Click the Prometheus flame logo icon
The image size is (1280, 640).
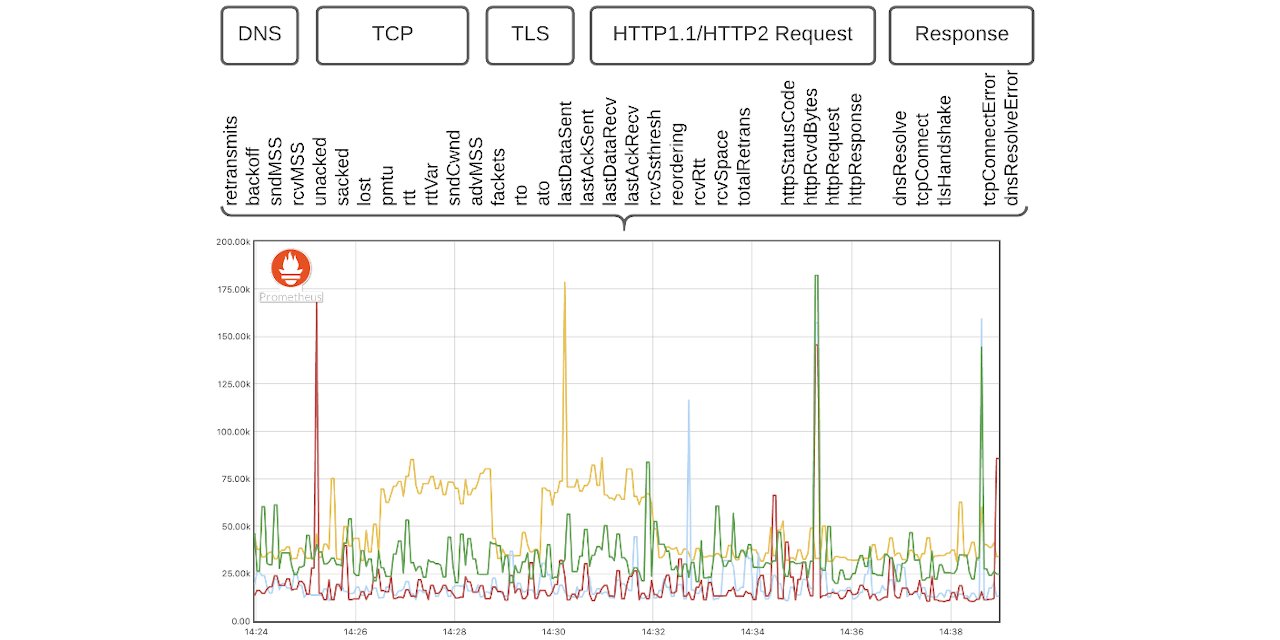pyautogui.click(x=291, y=269)
